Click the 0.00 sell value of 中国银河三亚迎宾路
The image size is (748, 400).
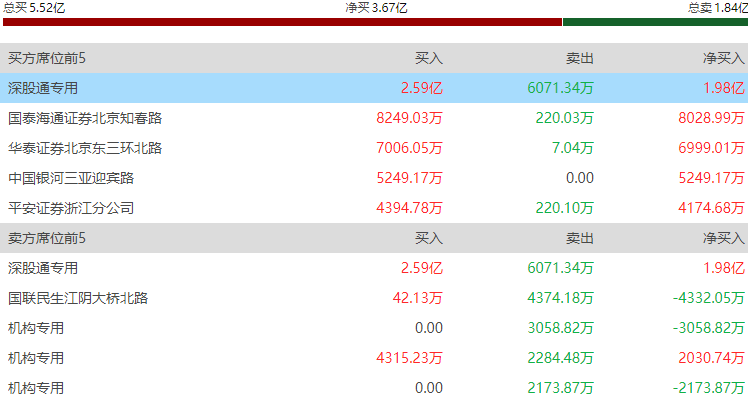click(x=580, y=178)
